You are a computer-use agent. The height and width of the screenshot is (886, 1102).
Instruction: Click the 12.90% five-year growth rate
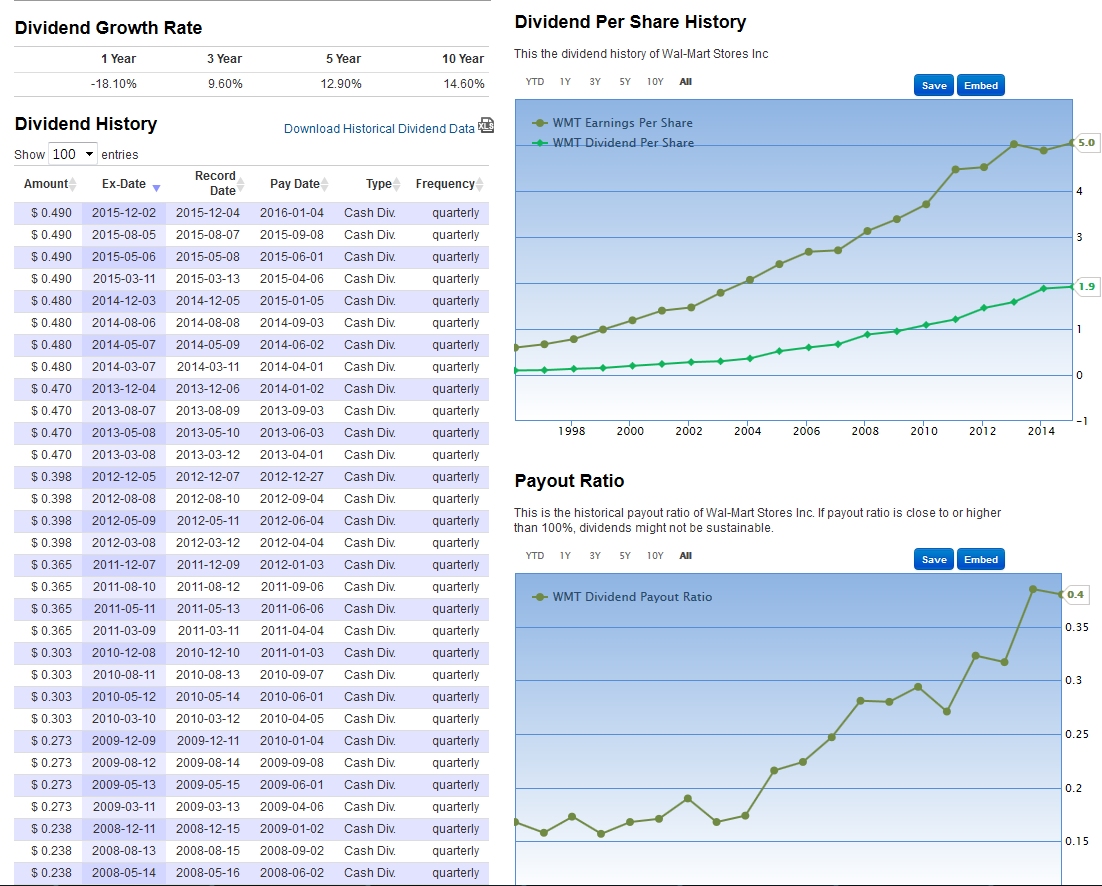click(341, 84)
